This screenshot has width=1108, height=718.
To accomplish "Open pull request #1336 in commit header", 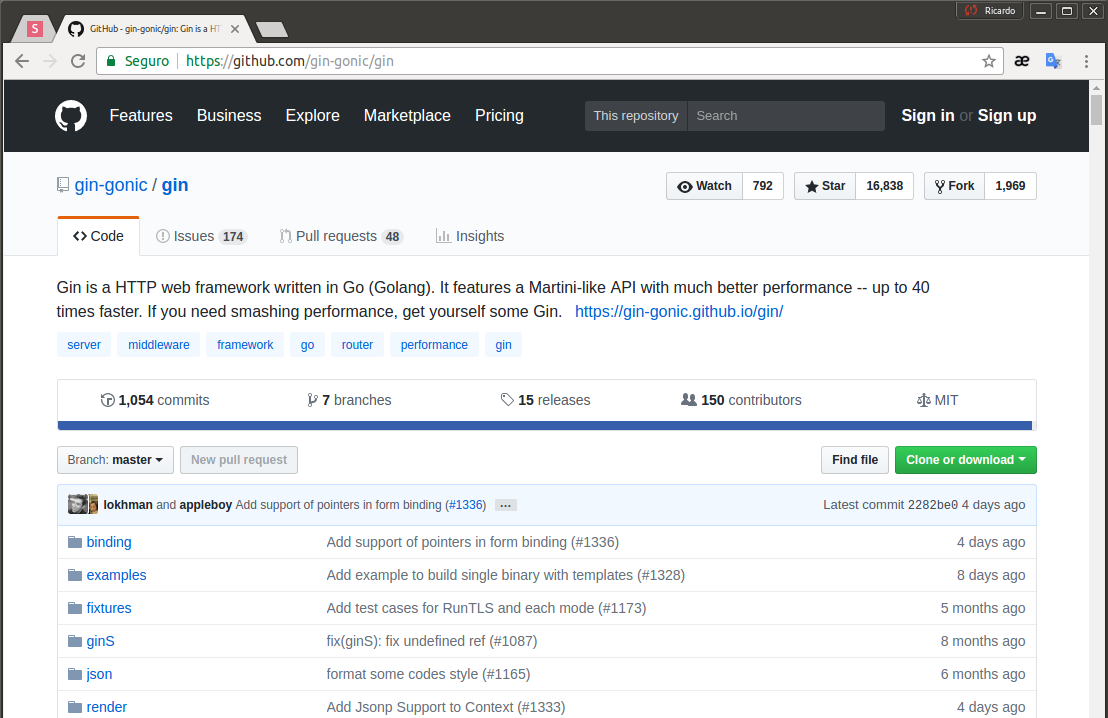I will click(466, 505).
